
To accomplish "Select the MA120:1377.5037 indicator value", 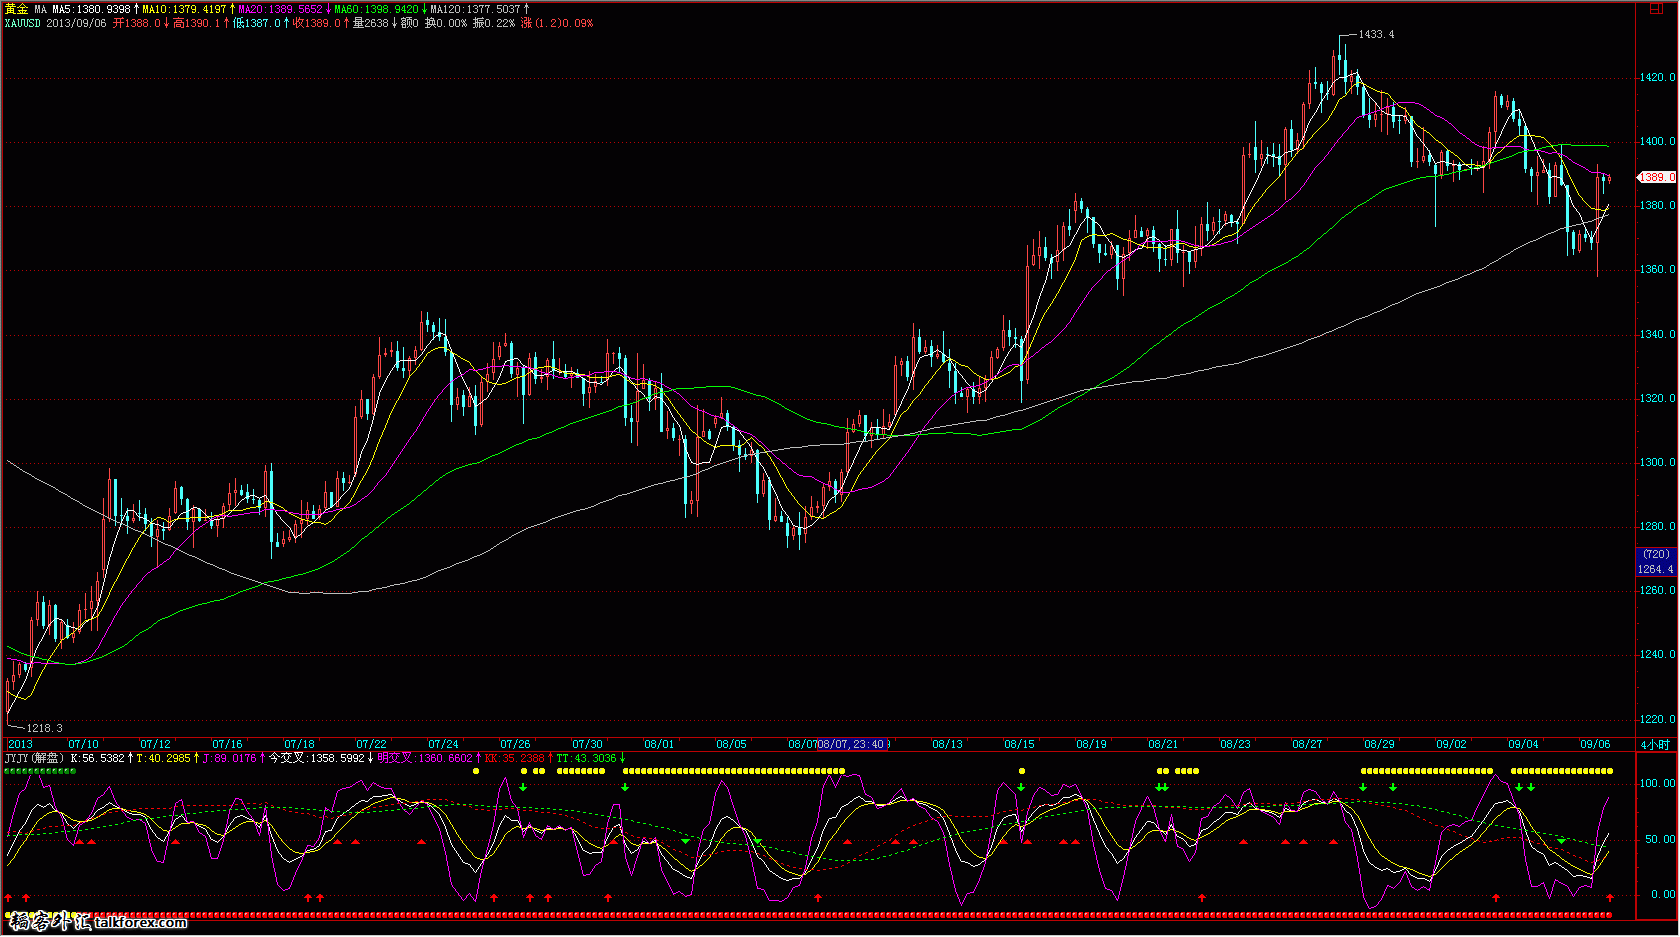I will (x=475, y=9).
